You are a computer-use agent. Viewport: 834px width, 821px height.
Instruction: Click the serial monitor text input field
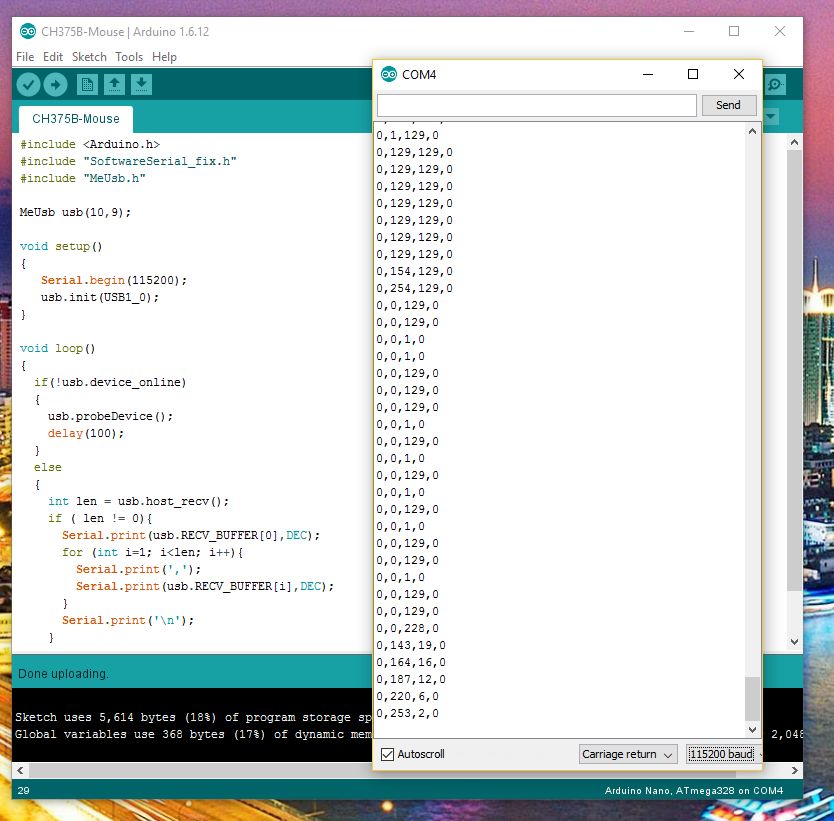(x=537, y=105)
